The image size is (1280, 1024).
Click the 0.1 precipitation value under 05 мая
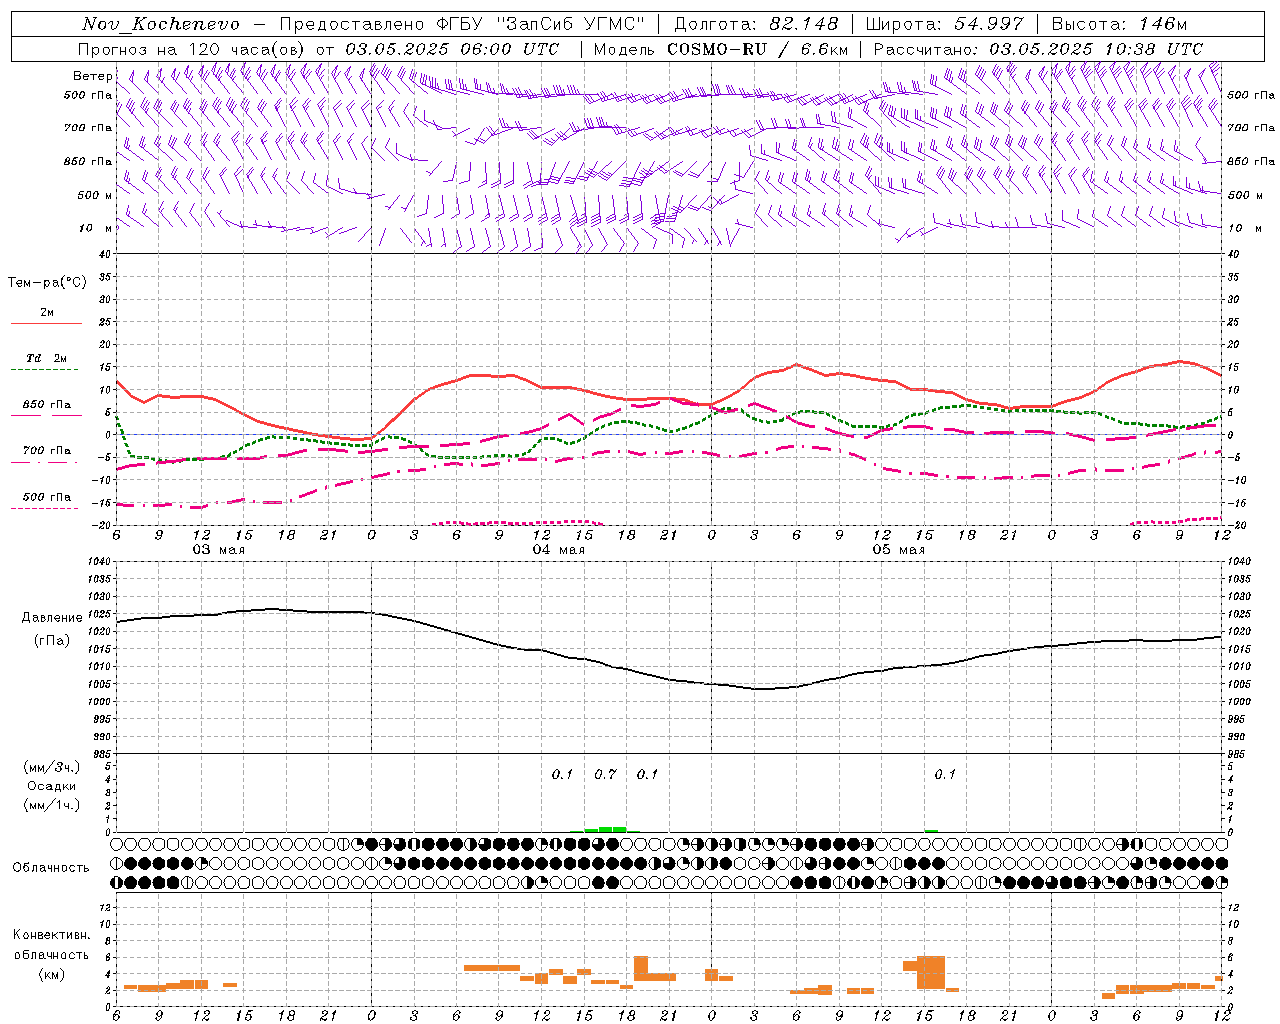(x=945, y=774)
